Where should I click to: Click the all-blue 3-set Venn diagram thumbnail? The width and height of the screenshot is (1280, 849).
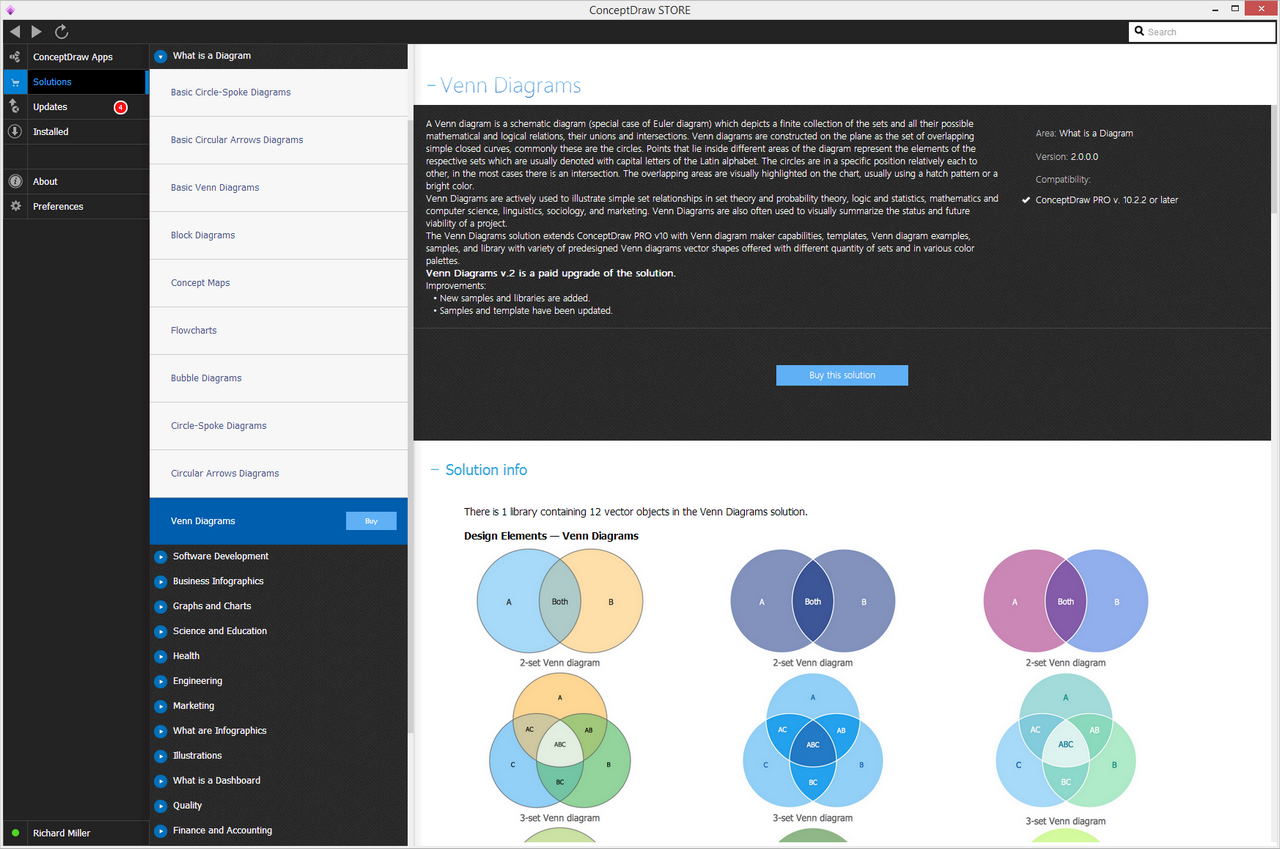click(x=813, y=741)
